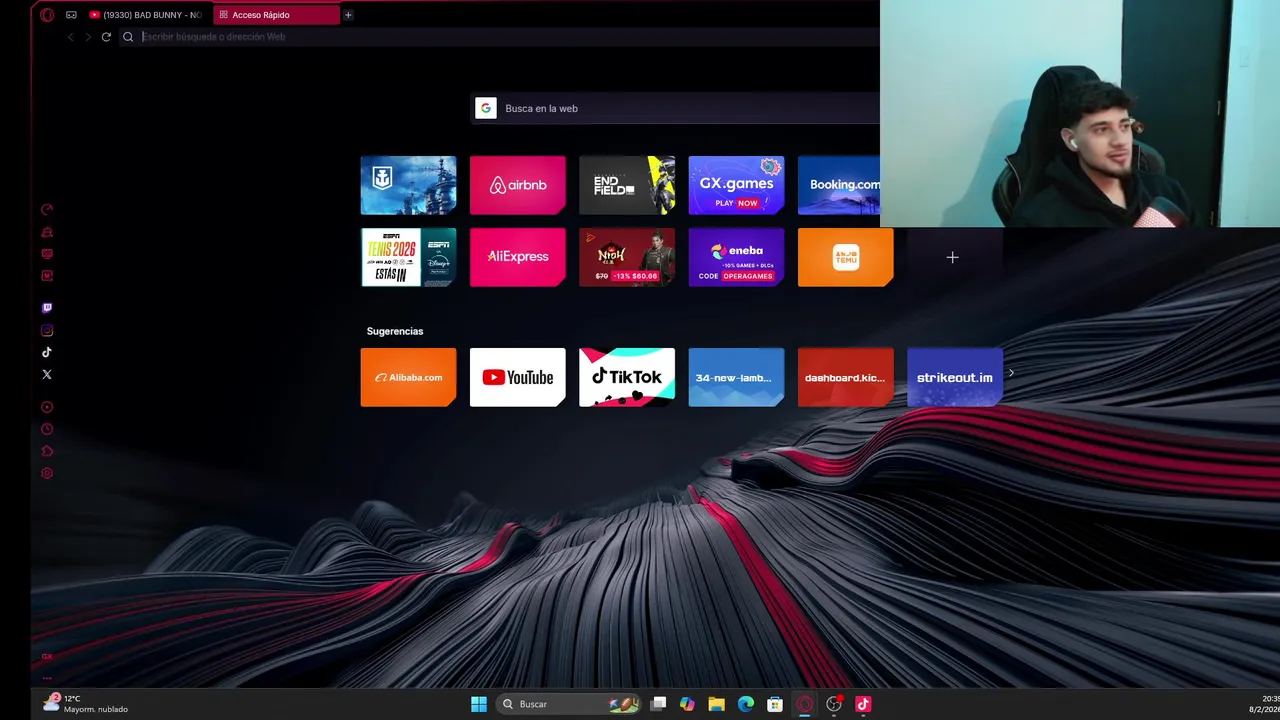Open the dashboard.kick suggestion tile
1280x720 pixels.
coord(845,377)
